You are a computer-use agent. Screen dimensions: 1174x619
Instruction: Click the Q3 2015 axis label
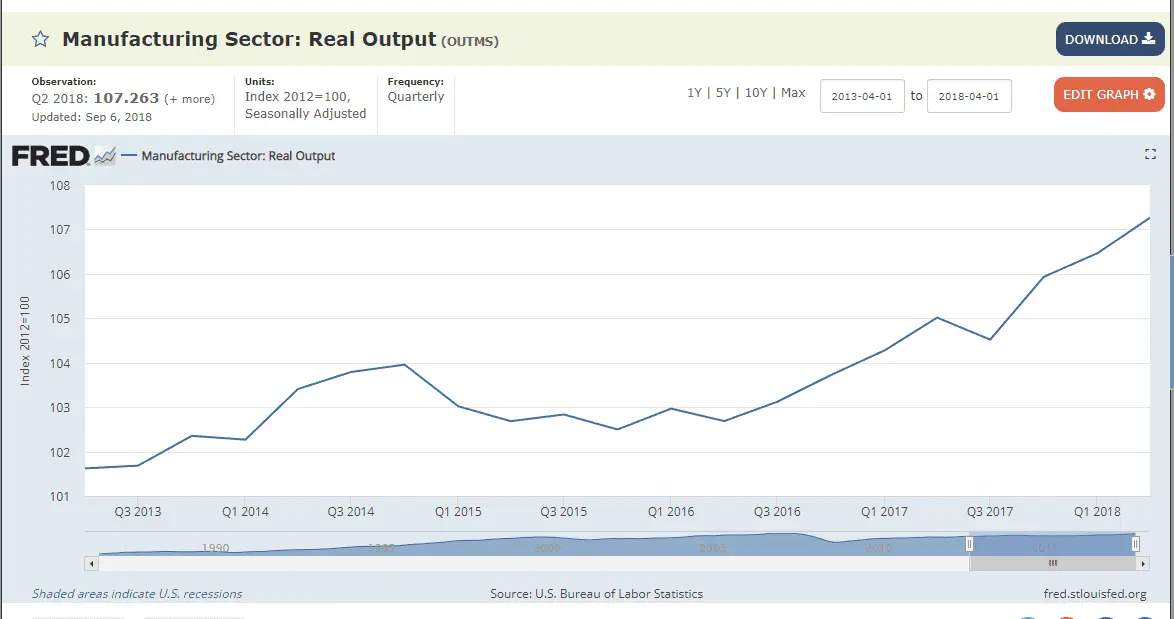(564, 512)
